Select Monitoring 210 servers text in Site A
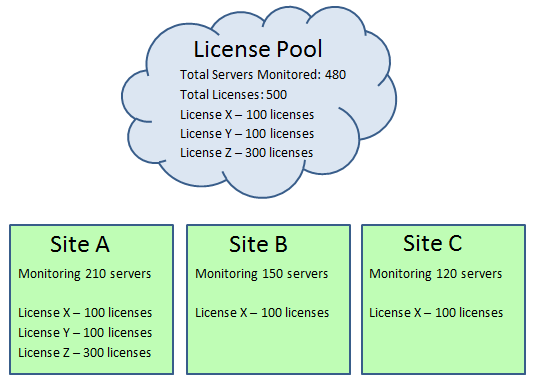This screenshot has height=382, width=534. pos(84,274)
